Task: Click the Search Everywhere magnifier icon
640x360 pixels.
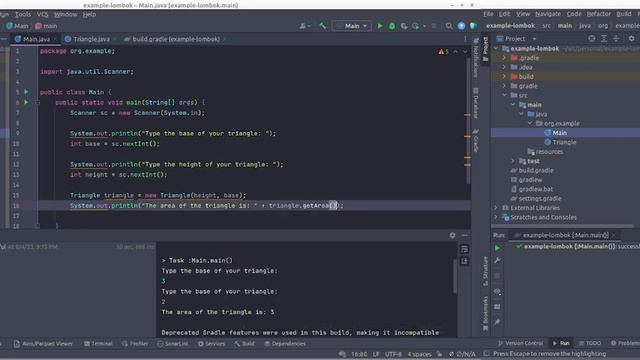Action: click(449, 26)
